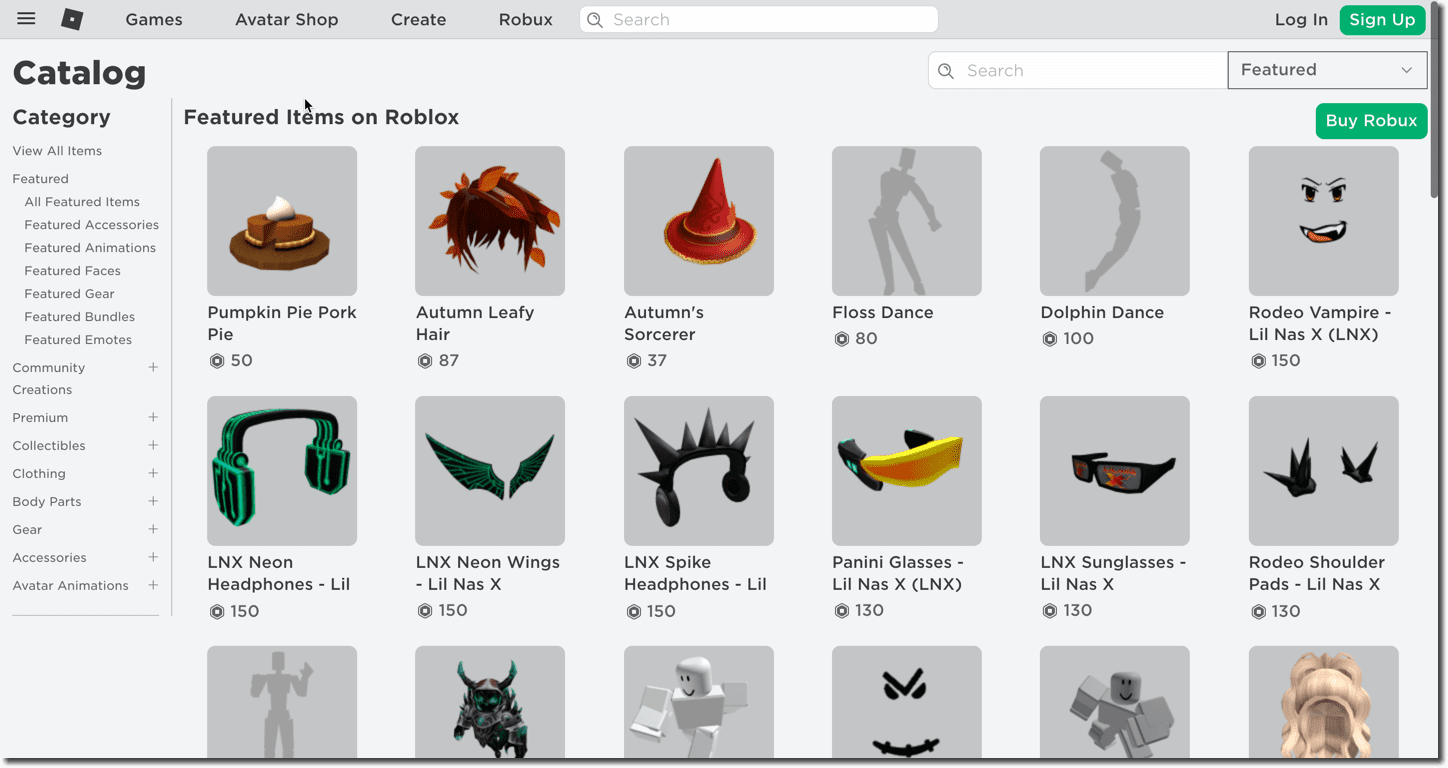This screenshot has height=768, width=1448.
Task: Expand the Body Parts category
Action: click(x=153, y=501)
